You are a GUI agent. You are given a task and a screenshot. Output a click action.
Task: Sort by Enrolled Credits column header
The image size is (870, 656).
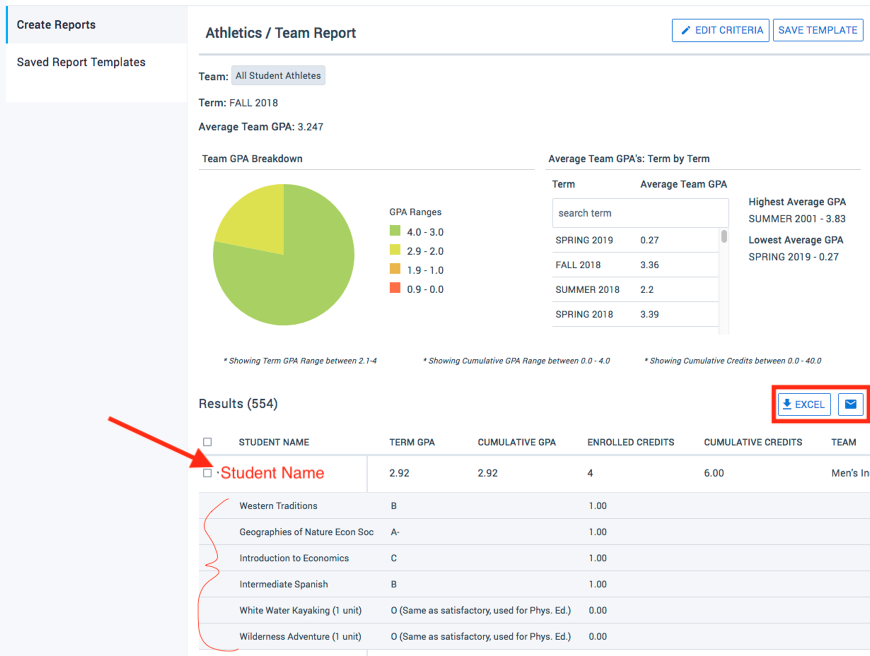point(631,442)
